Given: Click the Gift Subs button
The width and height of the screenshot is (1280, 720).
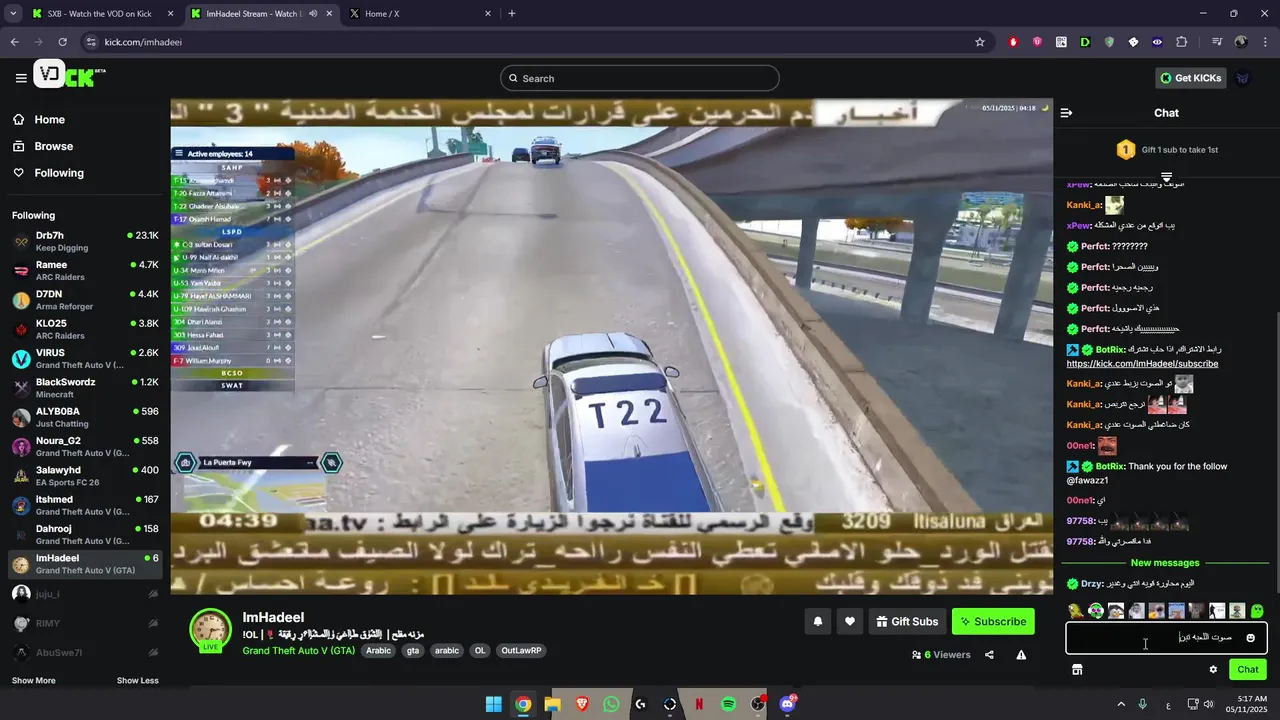Looking at the screenshot, I should (x=907, y=621).
